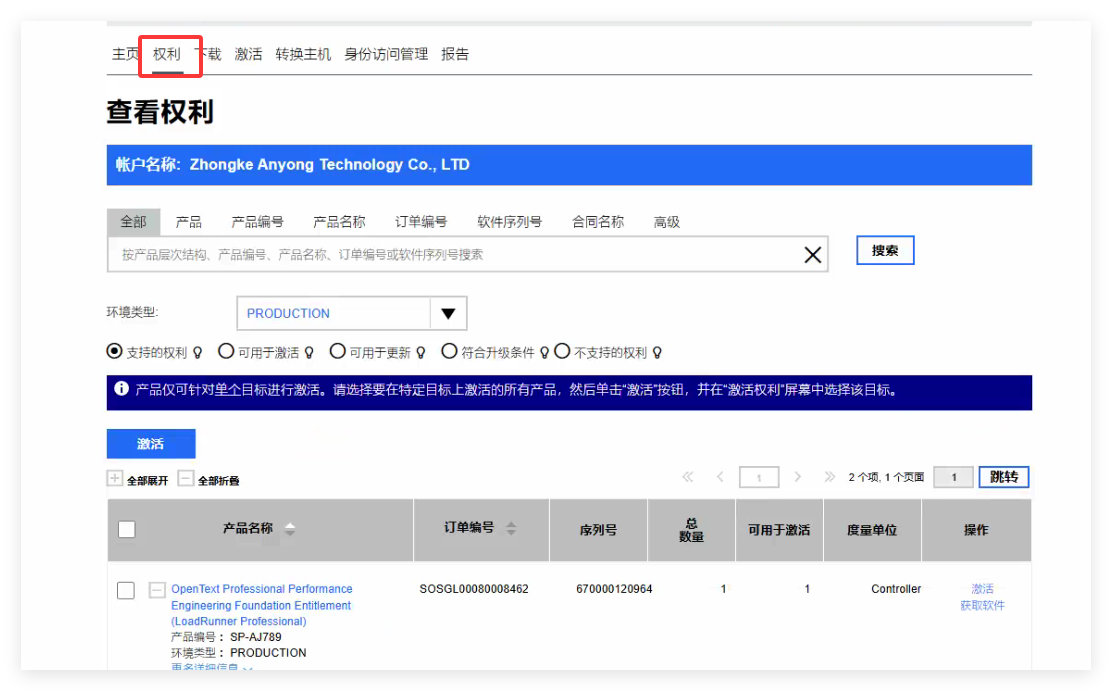The height and width of the screenshot is (691, 1112).
Task: Click first-page double-arrow pagination icon
Action: [x=687, y=477]
